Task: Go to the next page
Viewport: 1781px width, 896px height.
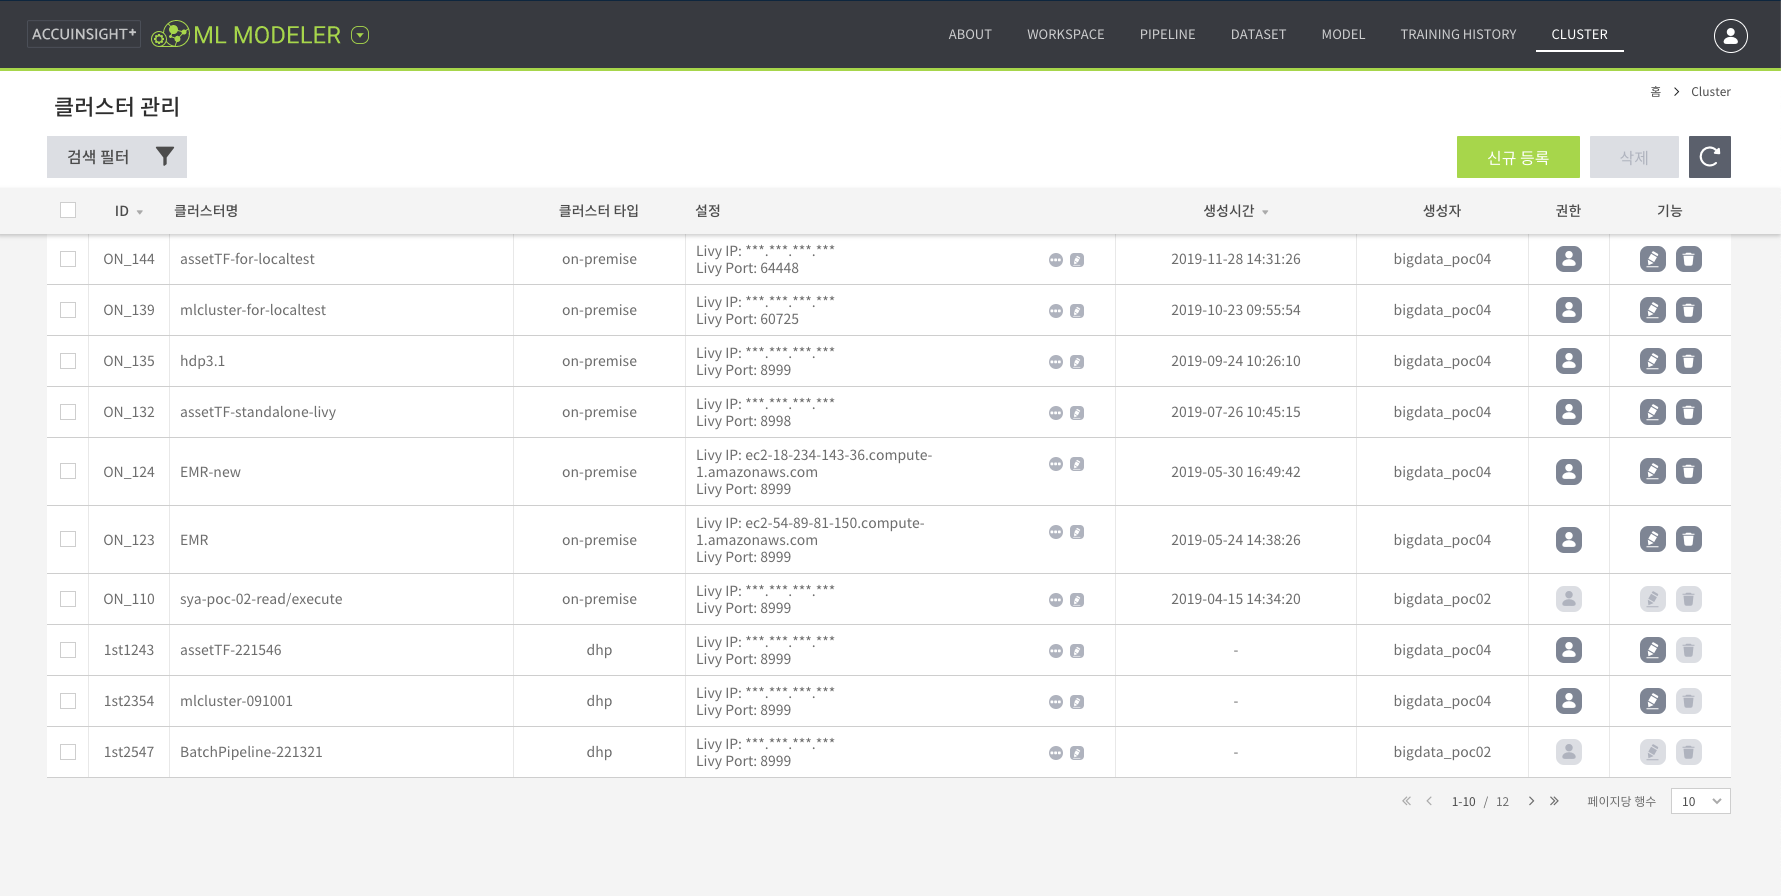Action: [x=1531, y=801]
